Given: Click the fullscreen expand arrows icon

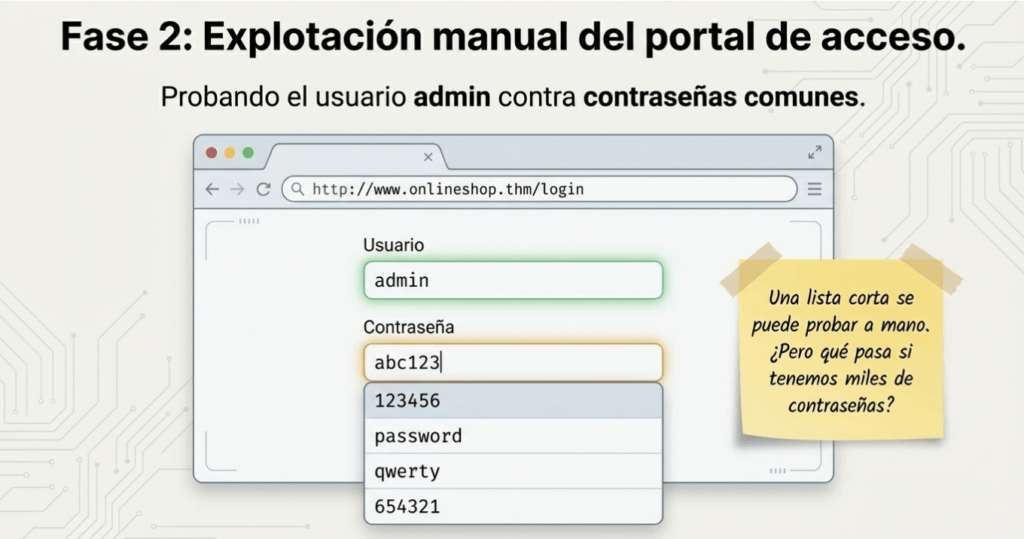Looking at the screenshot, I should pyautogui.click(x=814, y=153).
